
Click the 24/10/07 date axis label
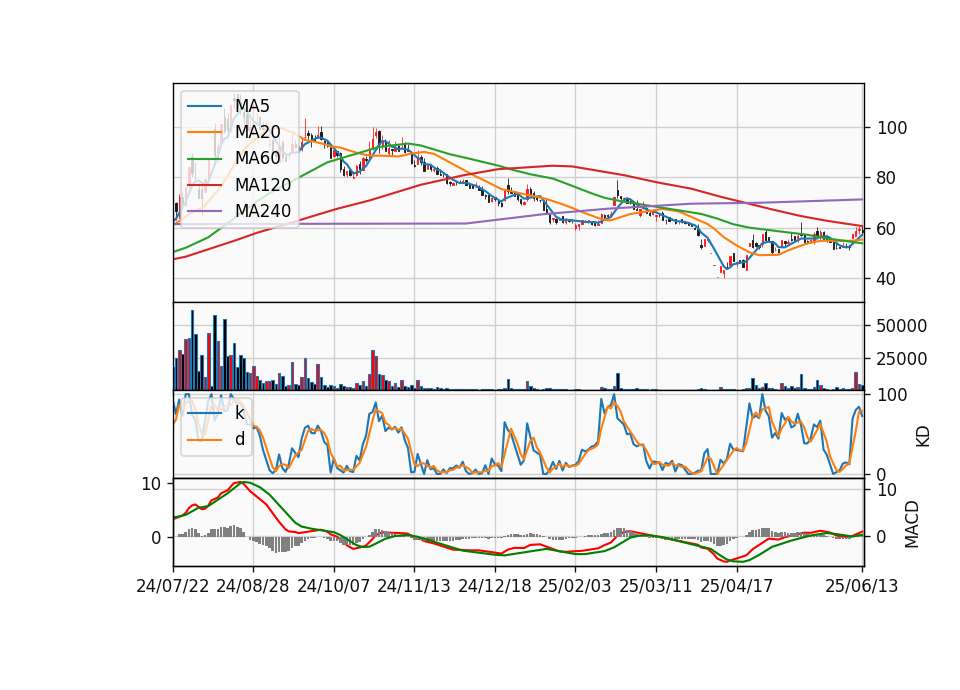click(x=334, y=586)
